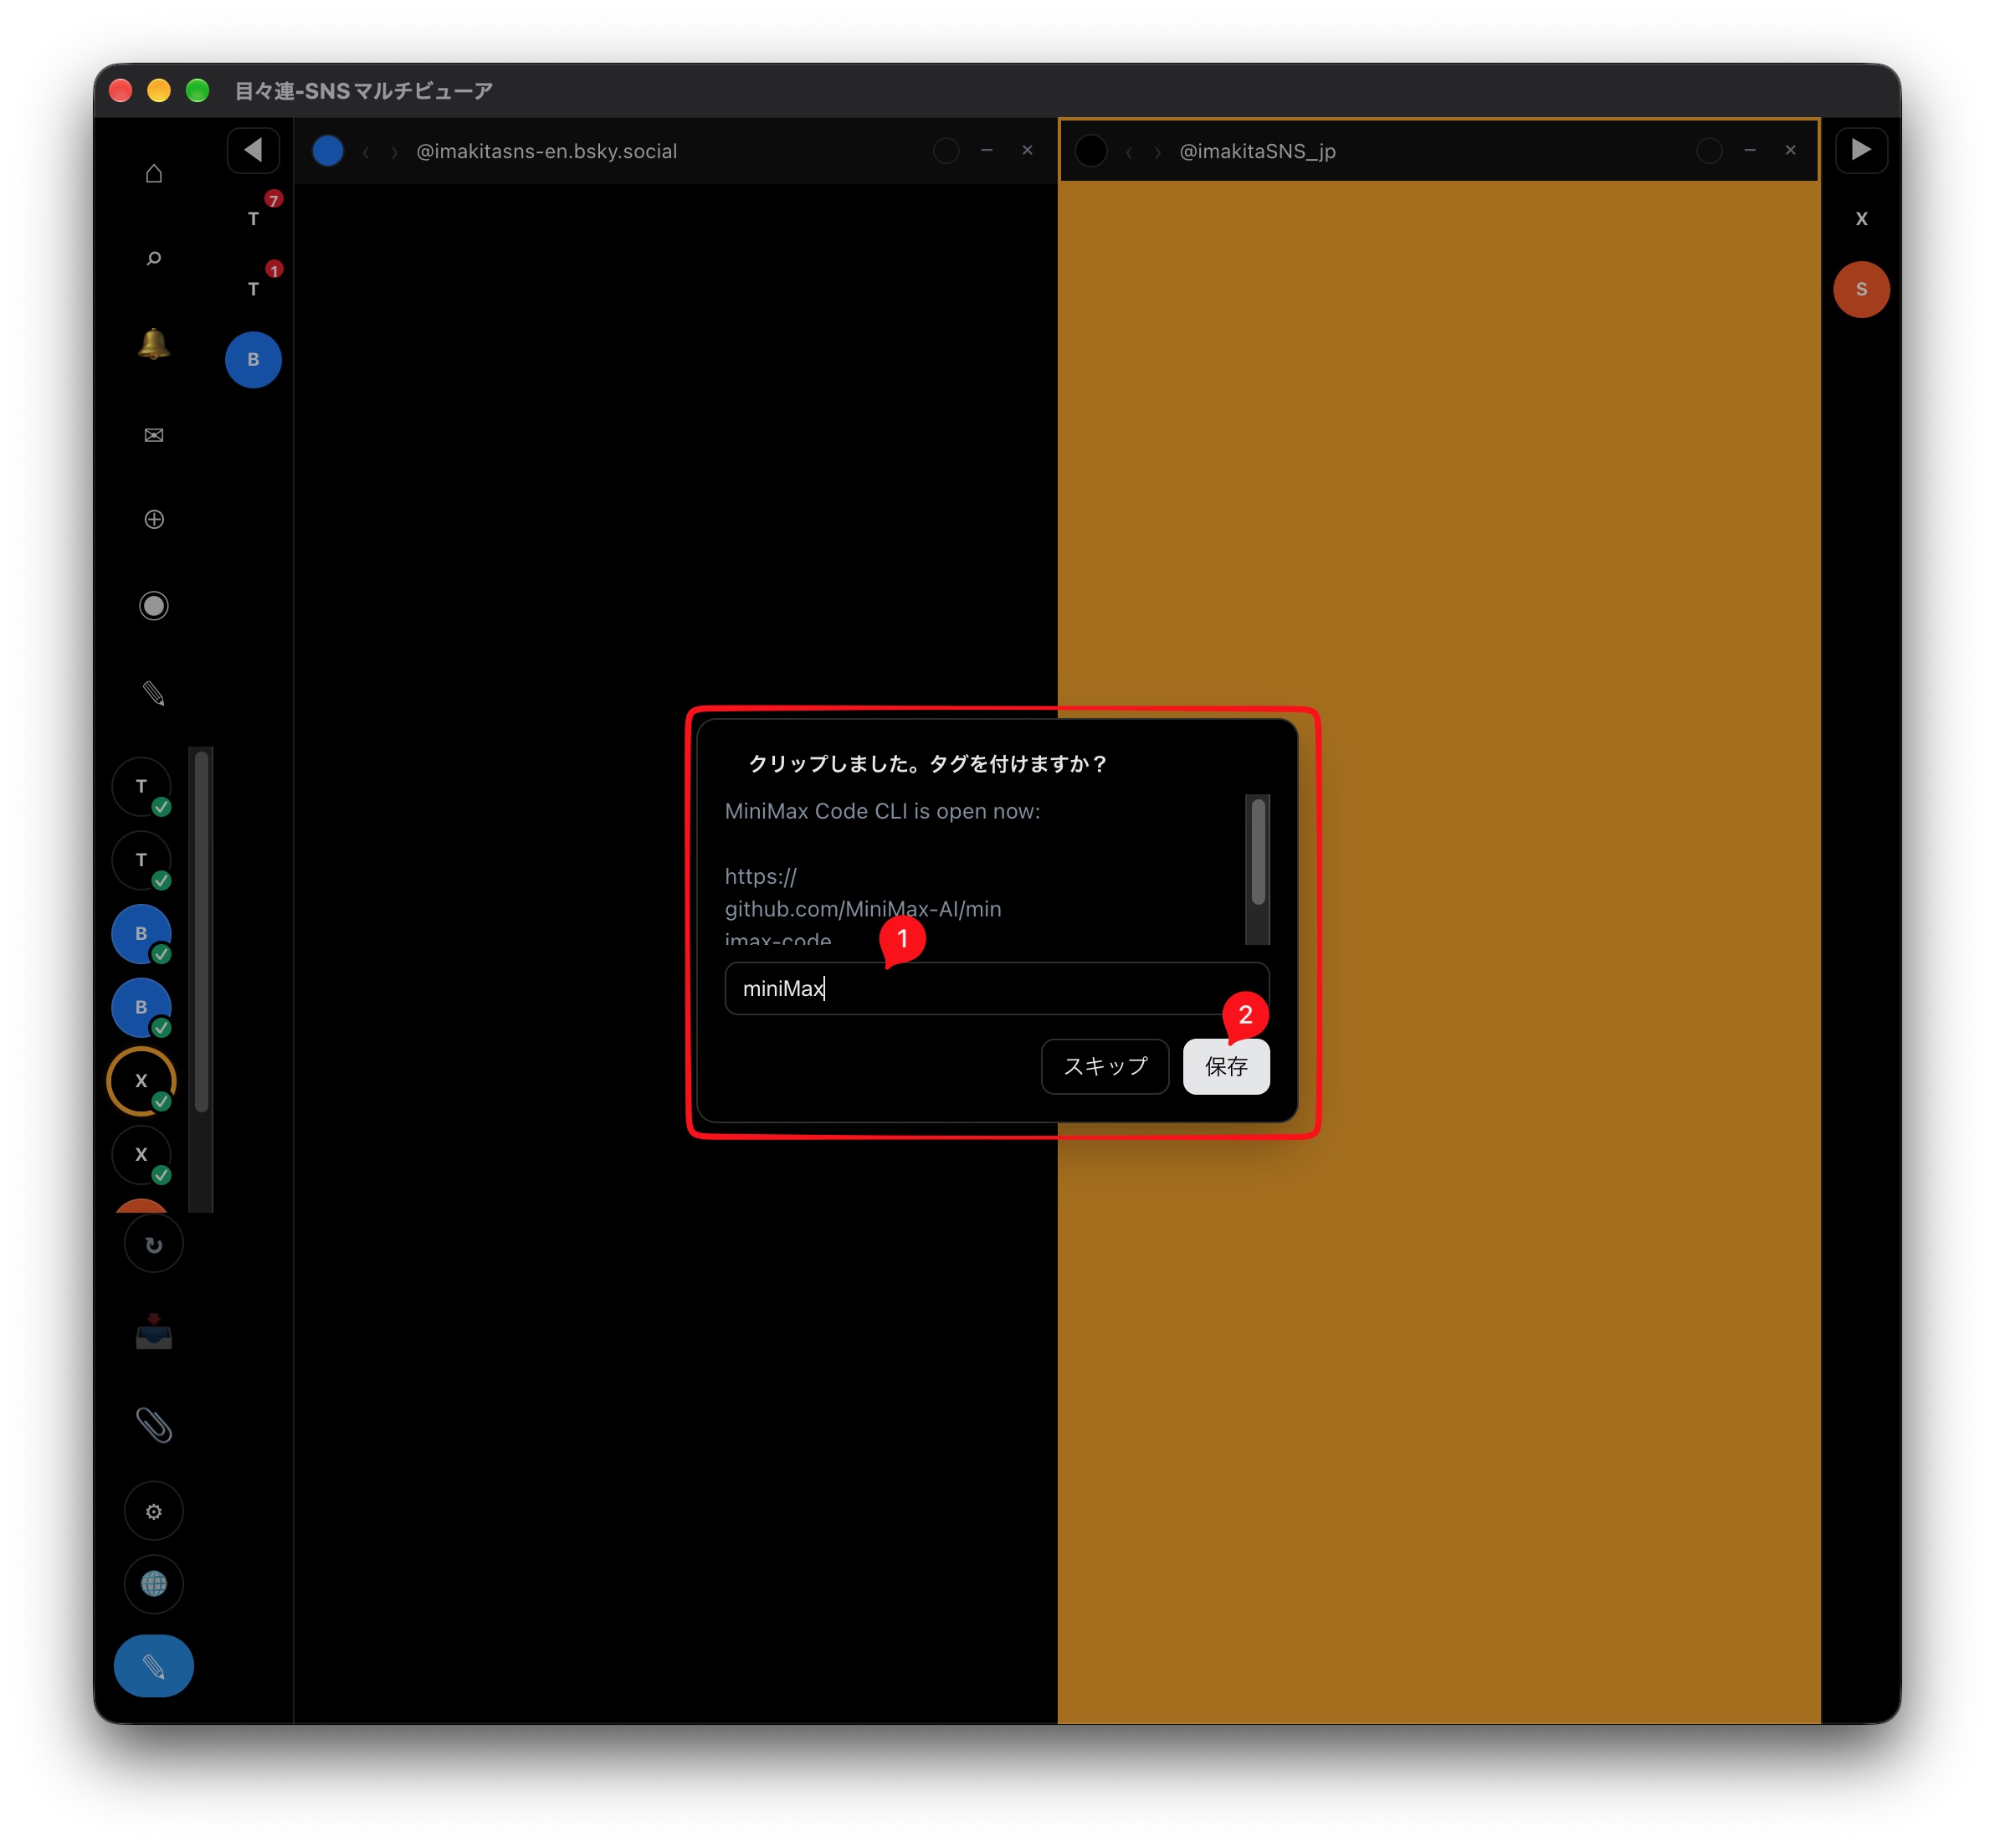
Task: Open the messages envelope icon
Action: coord(153,434)
